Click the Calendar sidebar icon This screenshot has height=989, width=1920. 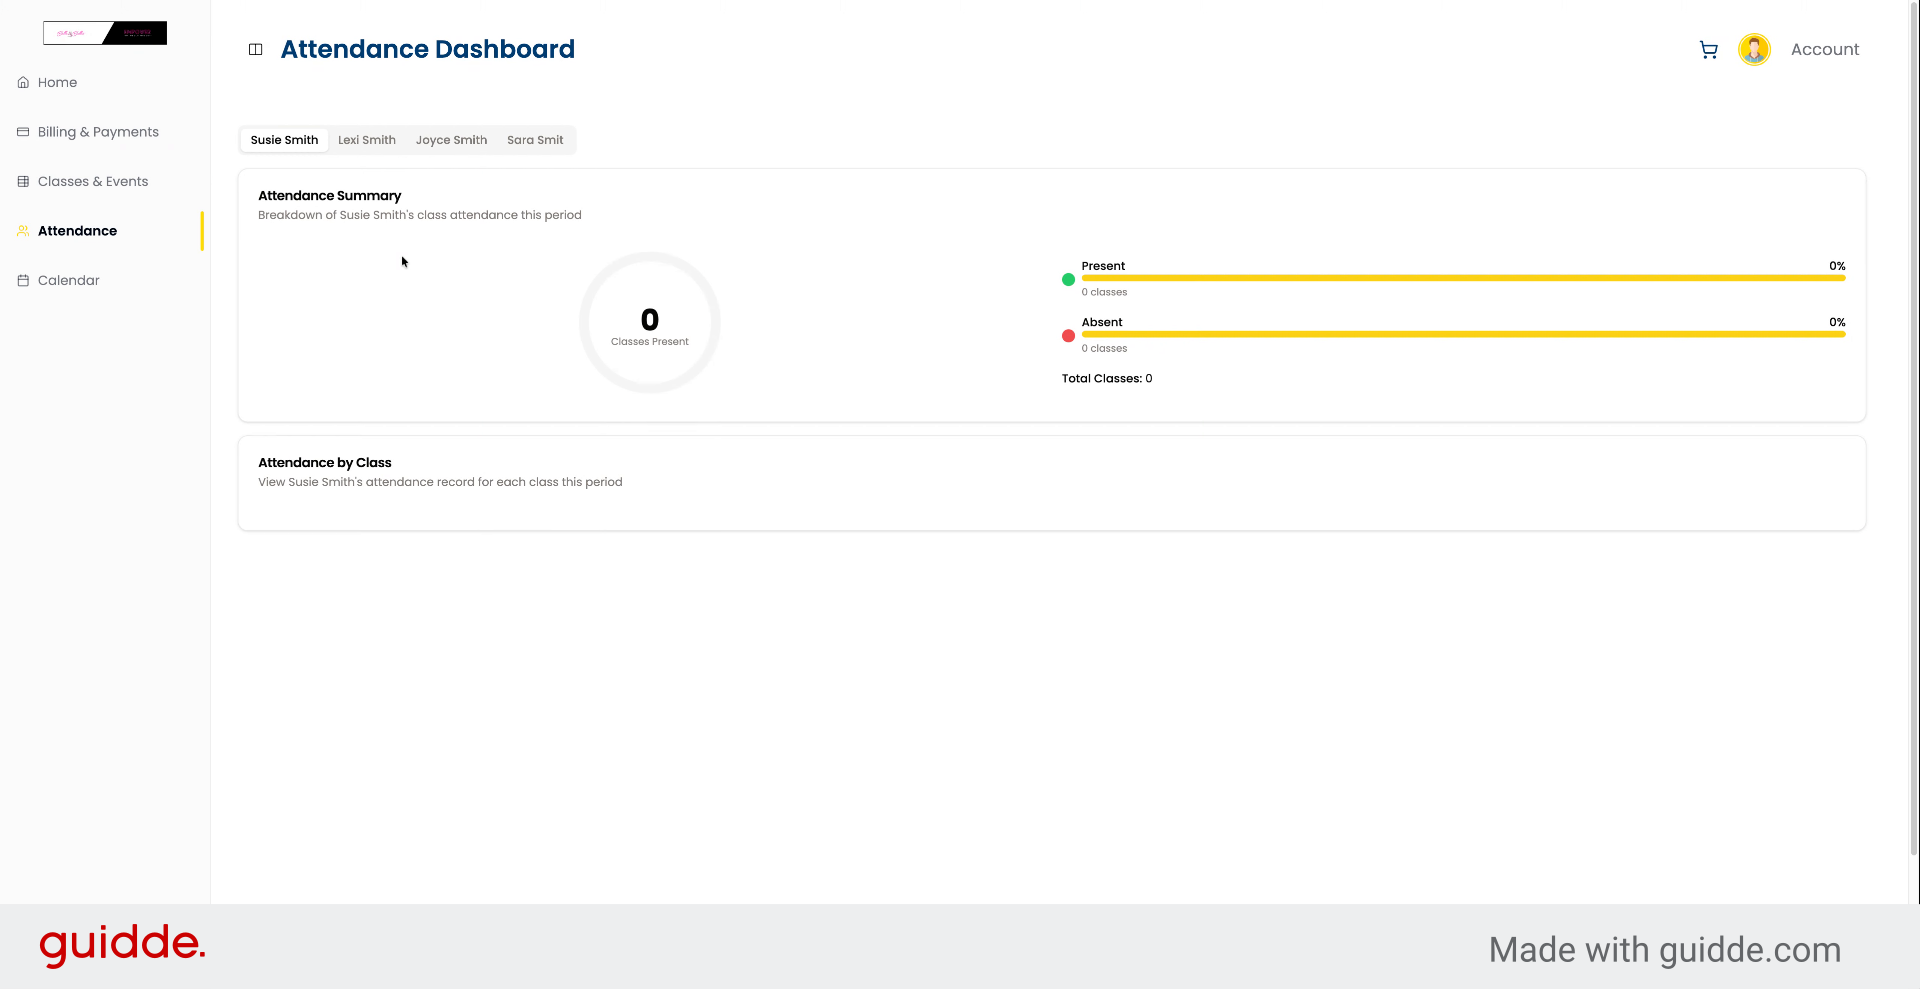point(23,280)
